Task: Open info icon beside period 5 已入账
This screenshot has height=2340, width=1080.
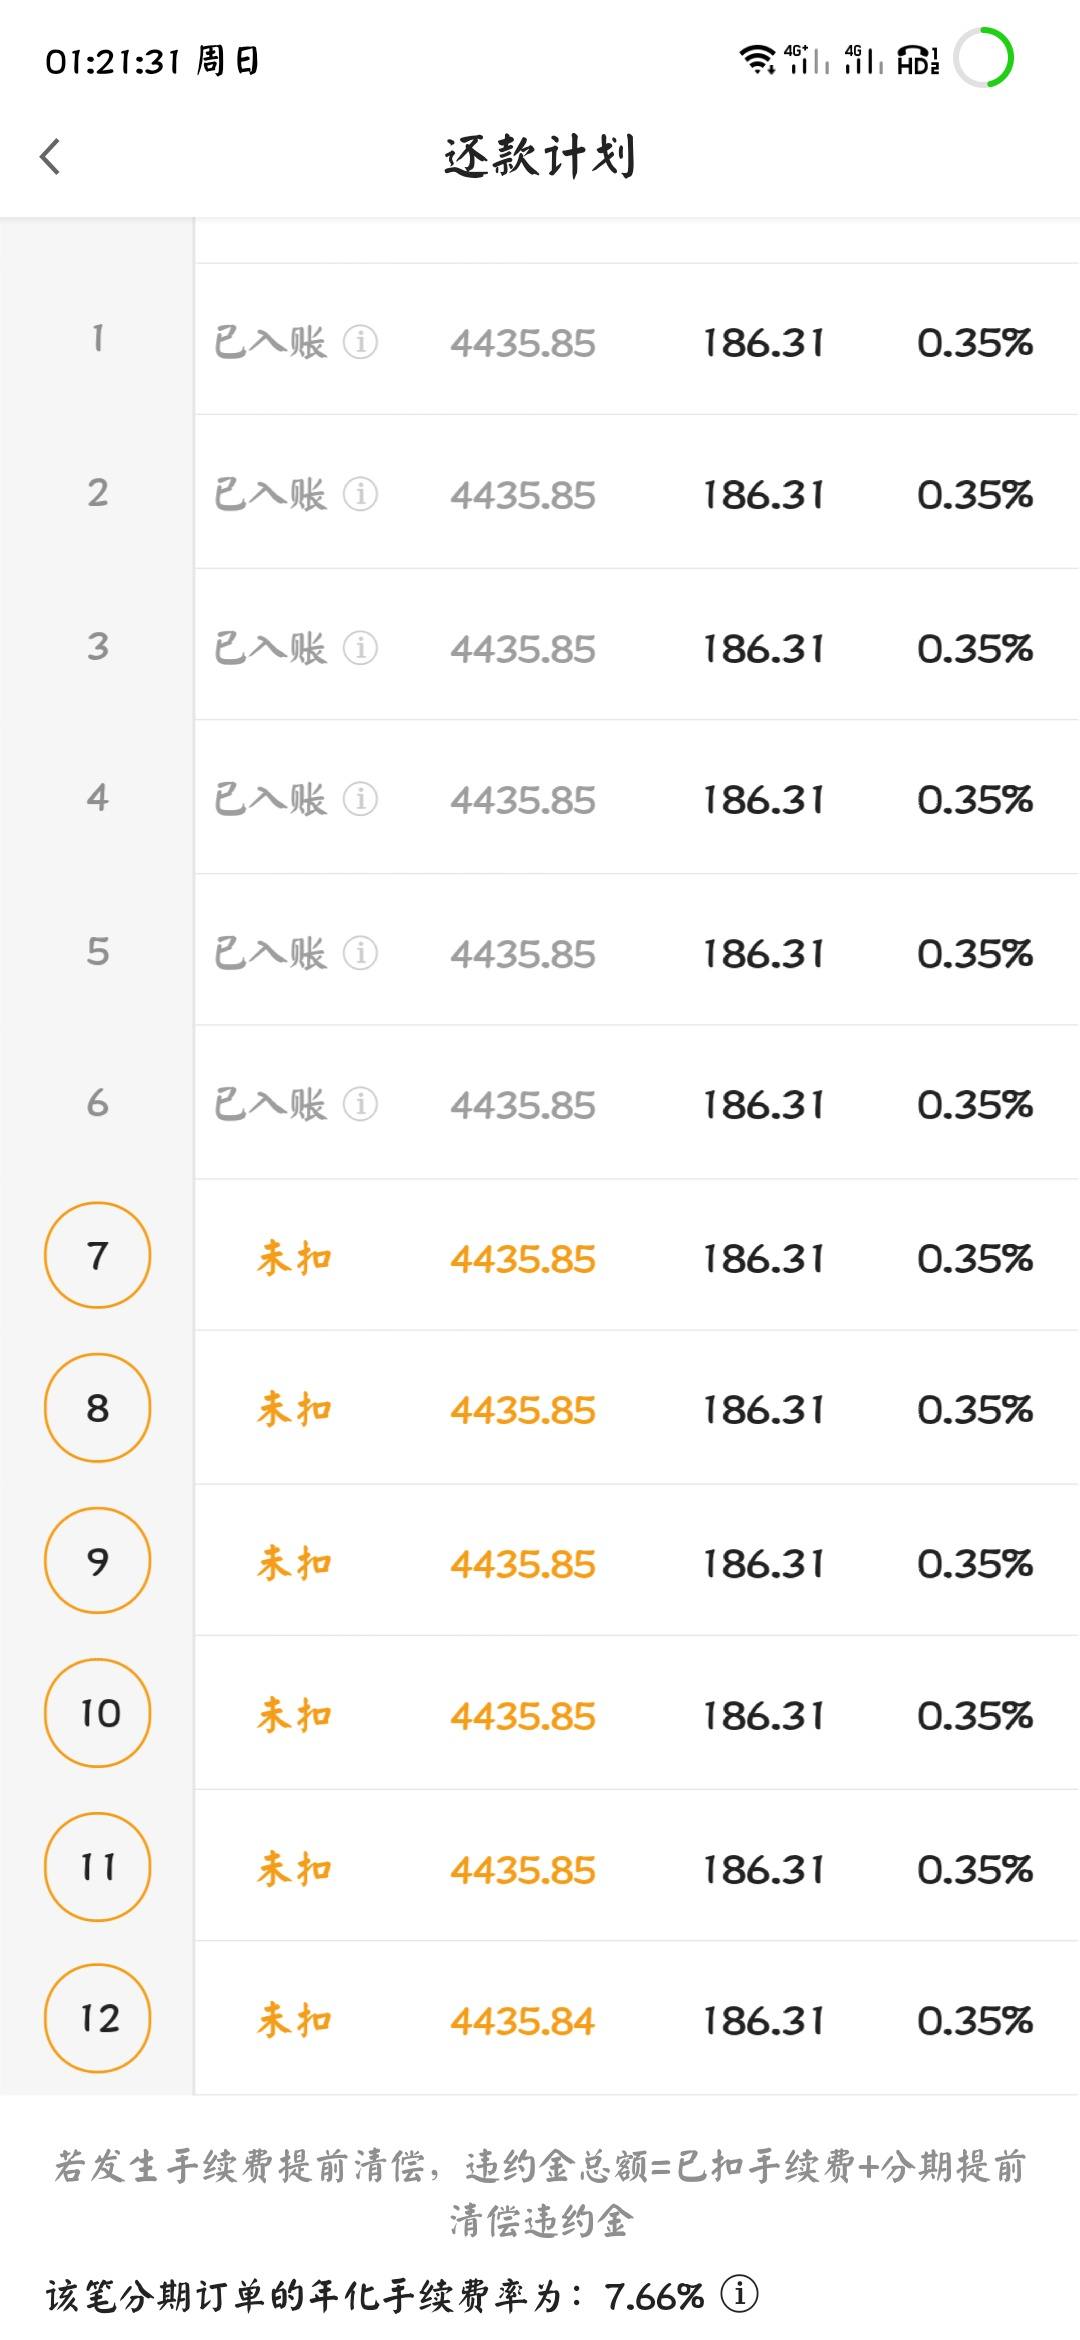Action: [x=360, y=953]
